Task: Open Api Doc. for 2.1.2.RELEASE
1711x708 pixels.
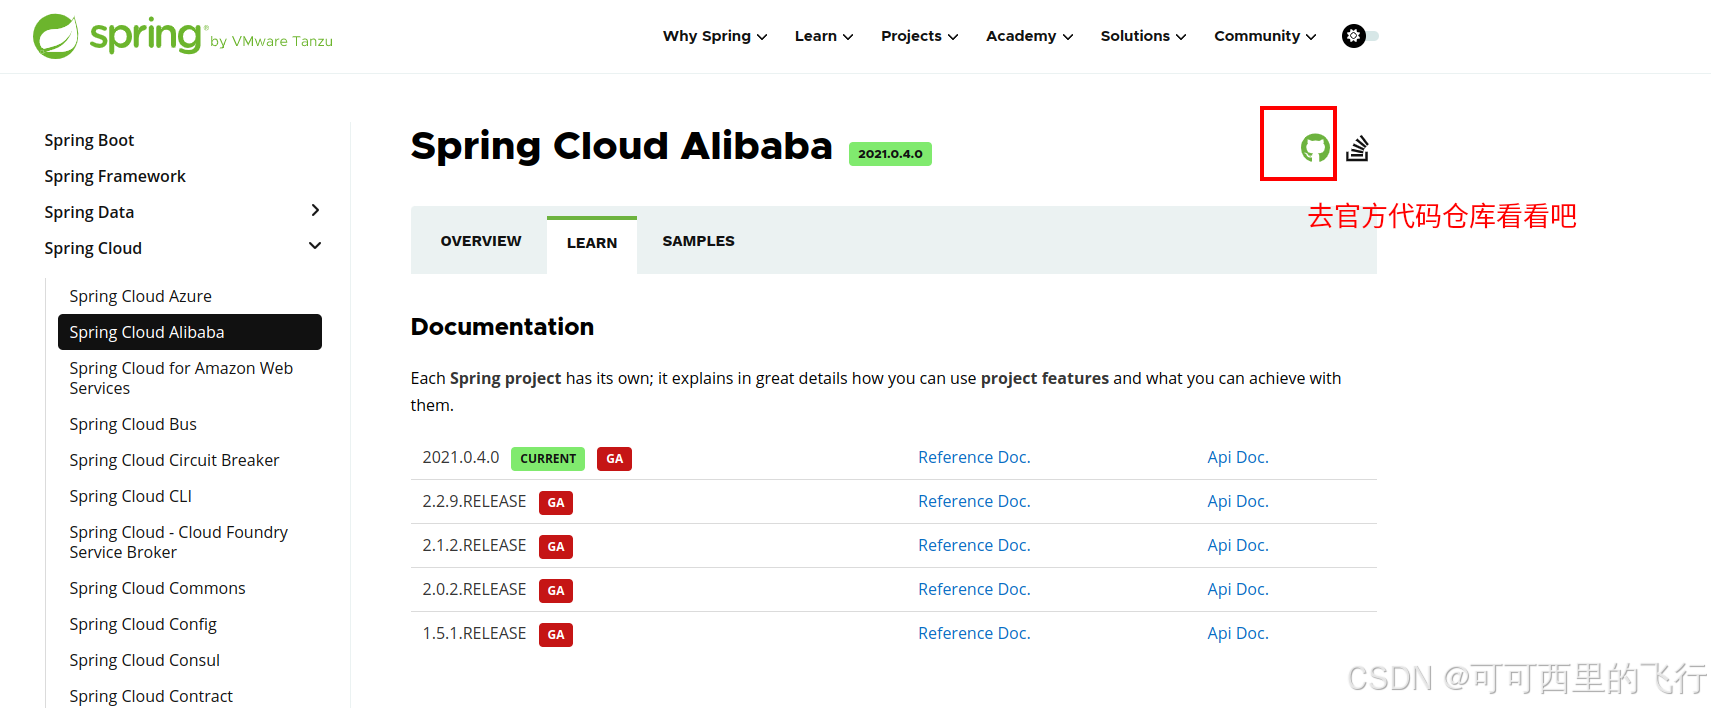Action: 1237,545
